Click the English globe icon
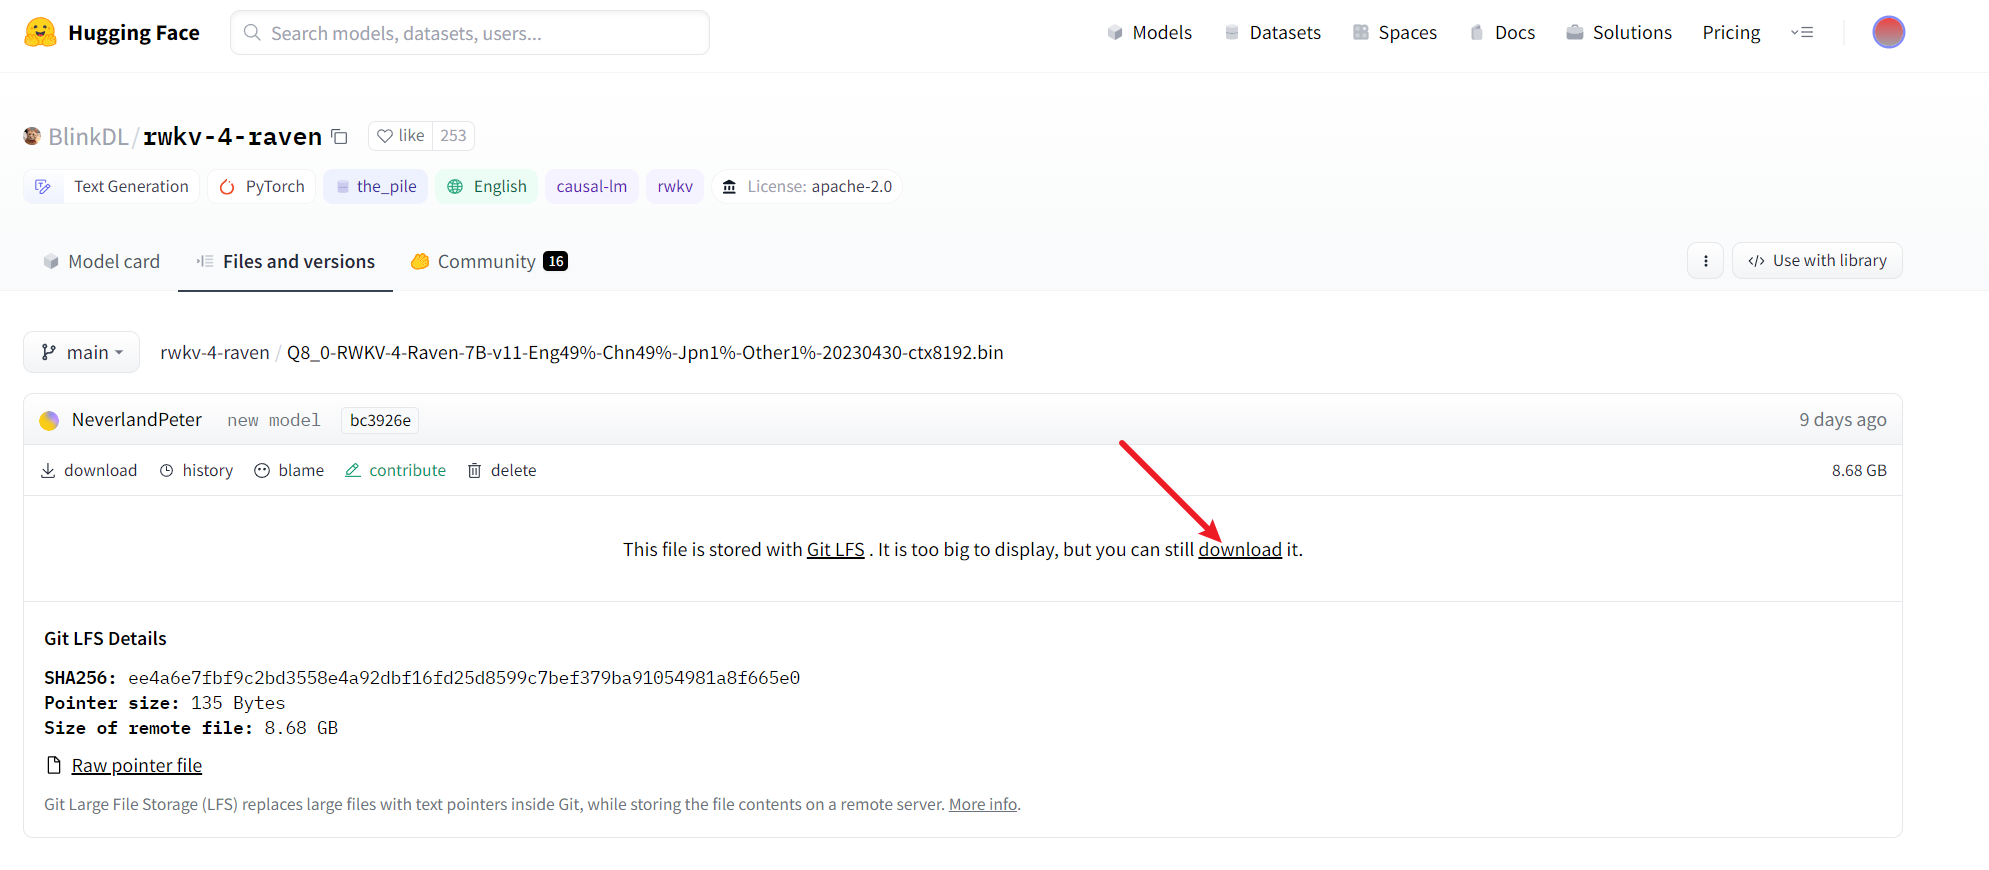 click(x=455, y=187)
